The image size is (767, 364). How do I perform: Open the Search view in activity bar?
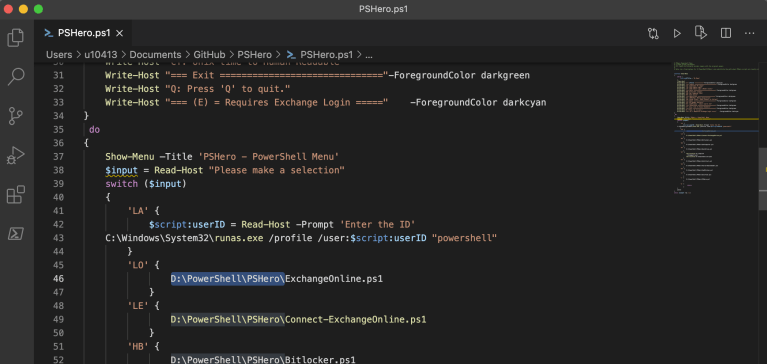coord(16,77)
